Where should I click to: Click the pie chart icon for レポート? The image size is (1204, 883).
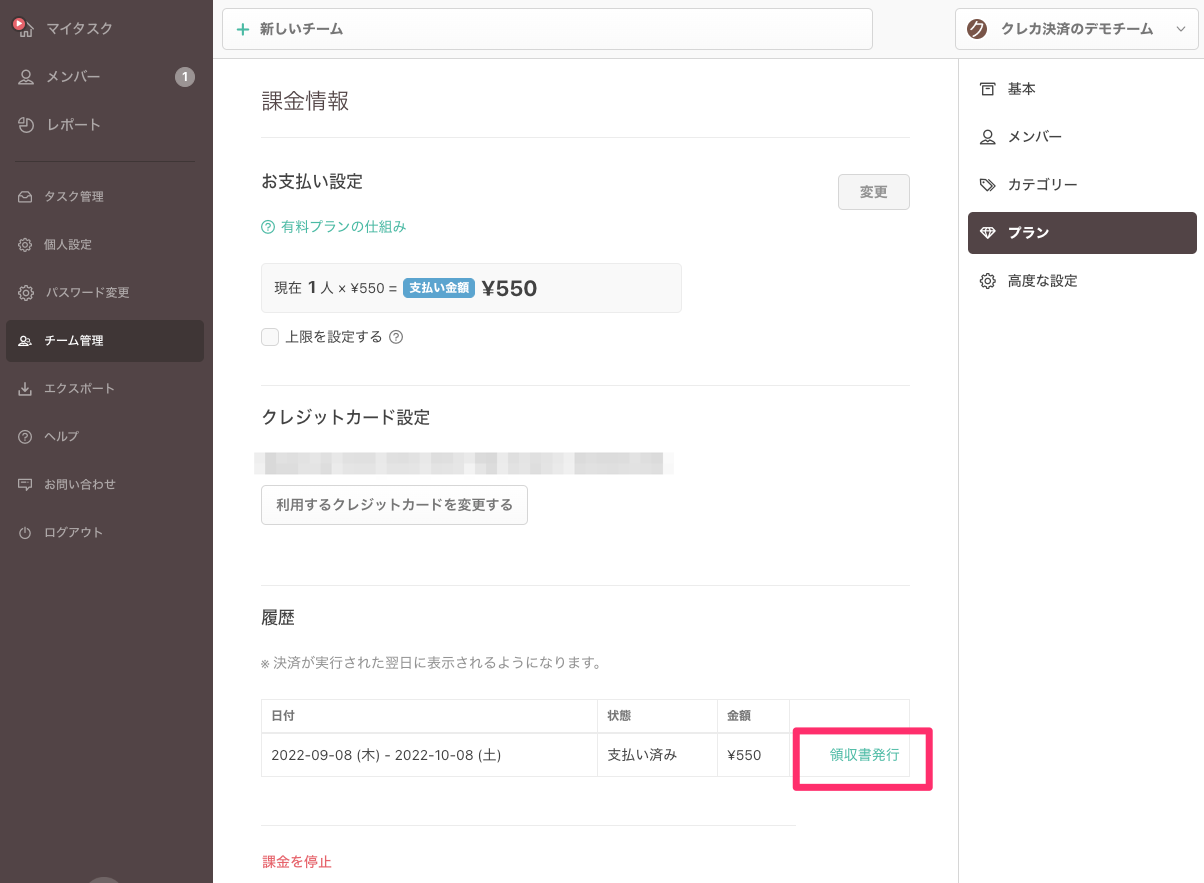[x=26, y=125]
